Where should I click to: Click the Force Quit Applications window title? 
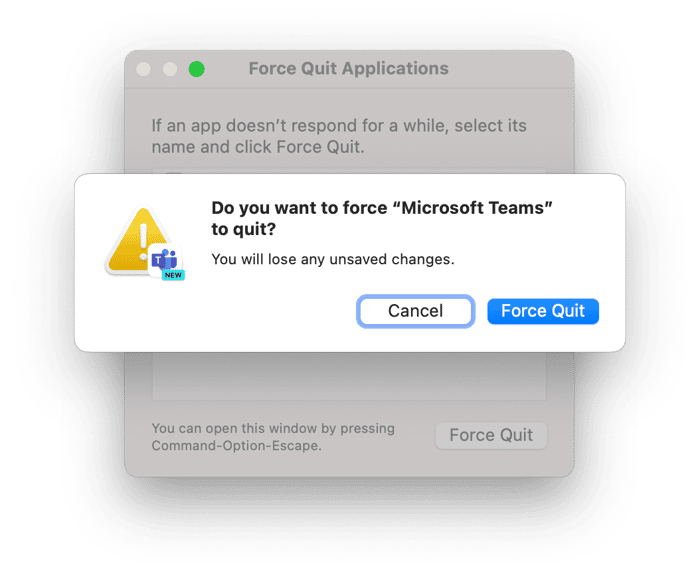point(348,69)
